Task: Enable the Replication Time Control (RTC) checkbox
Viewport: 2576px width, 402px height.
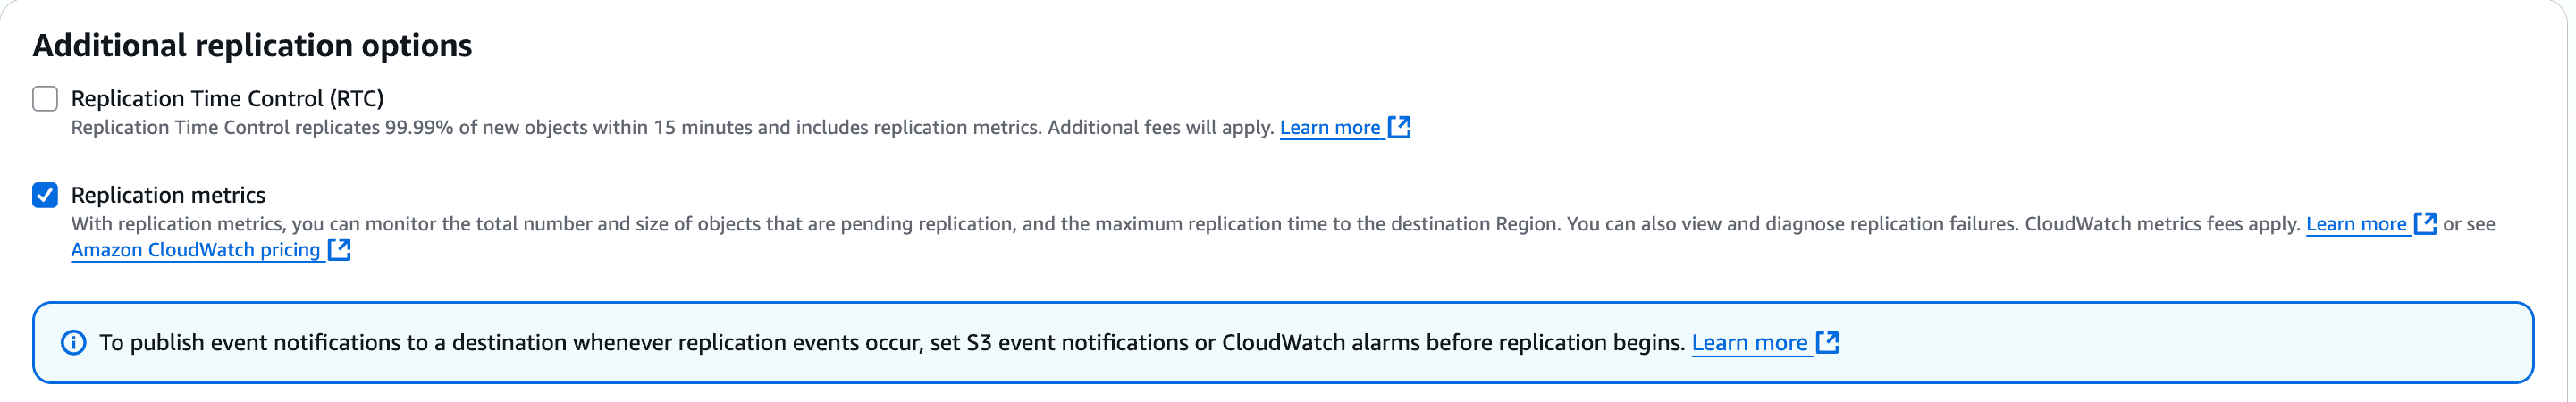Action: click(x=45, y=99)
